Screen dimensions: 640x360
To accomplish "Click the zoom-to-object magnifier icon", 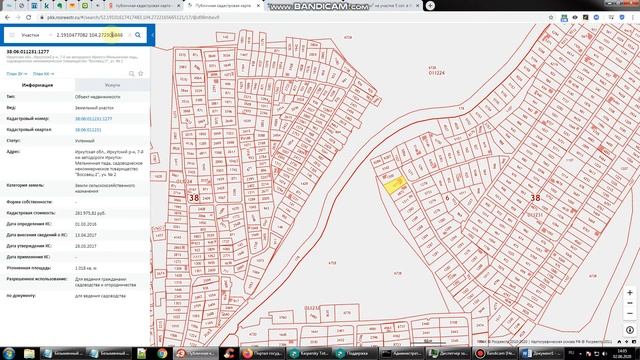I will 131,74.
